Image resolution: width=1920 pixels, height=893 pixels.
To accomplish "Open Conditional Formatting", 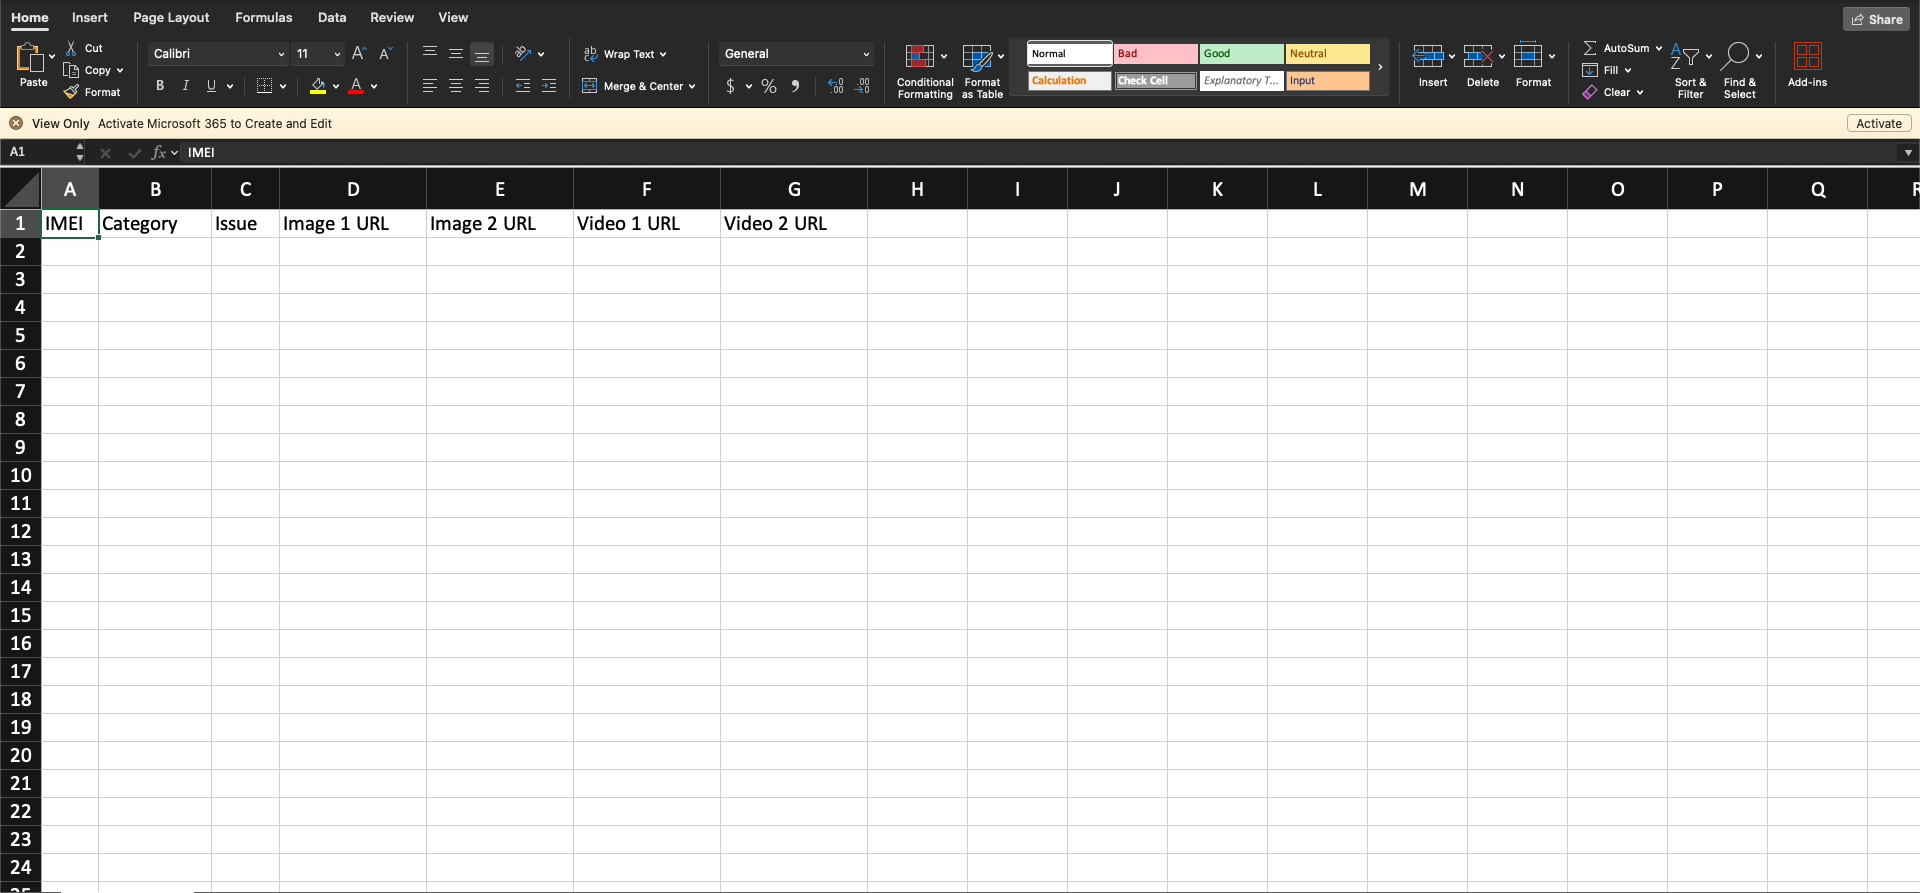I will (920, 57).
